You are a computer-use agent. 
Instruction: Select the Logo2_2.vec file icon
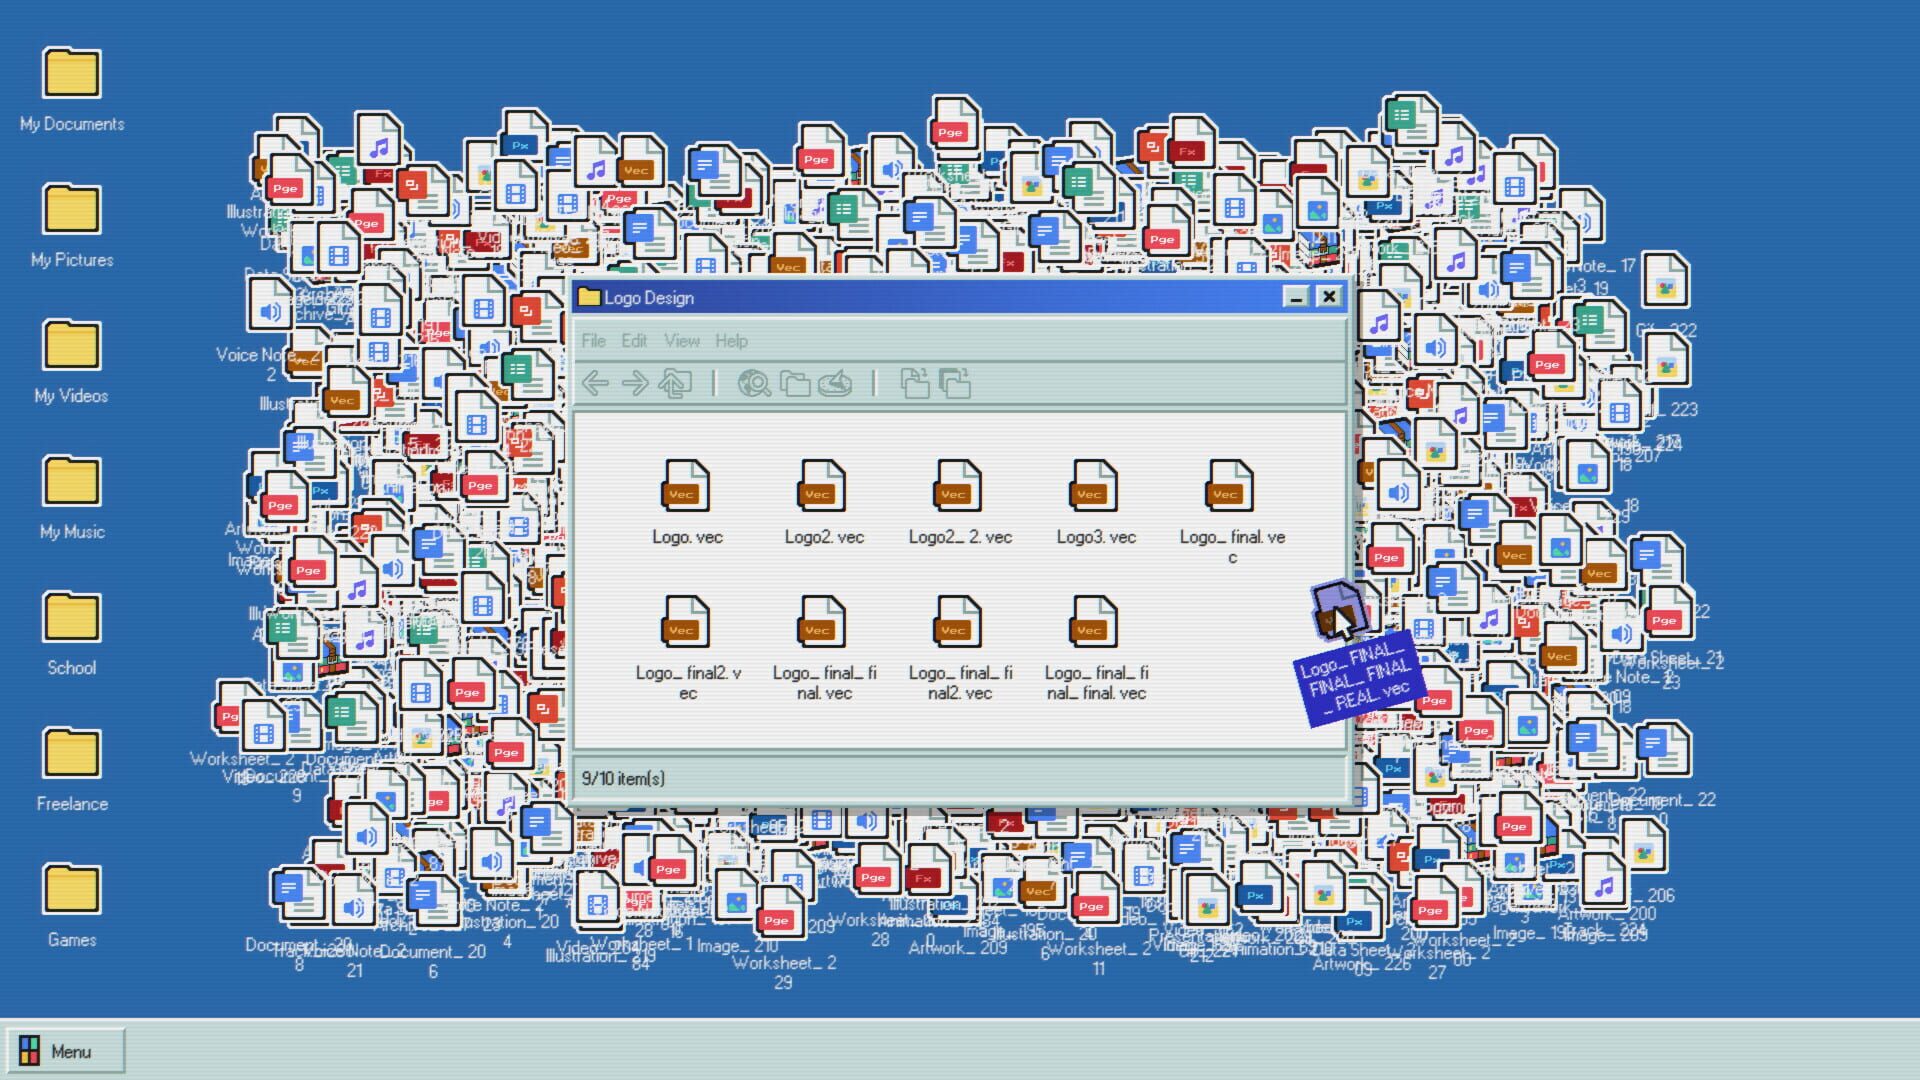coord(959,485)
